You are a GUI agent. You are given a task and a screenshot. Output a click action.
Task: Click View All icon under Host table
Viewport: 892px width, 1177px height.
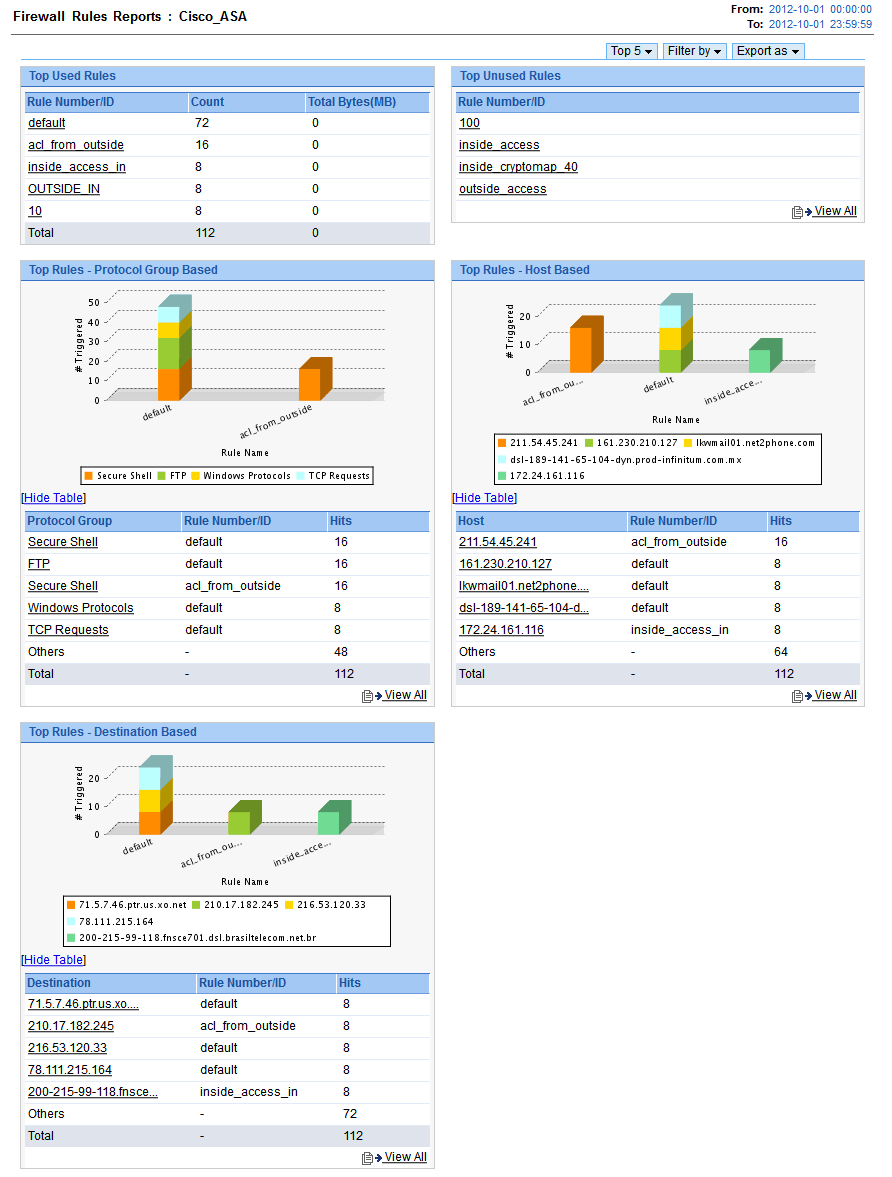(x=801, y=697)
